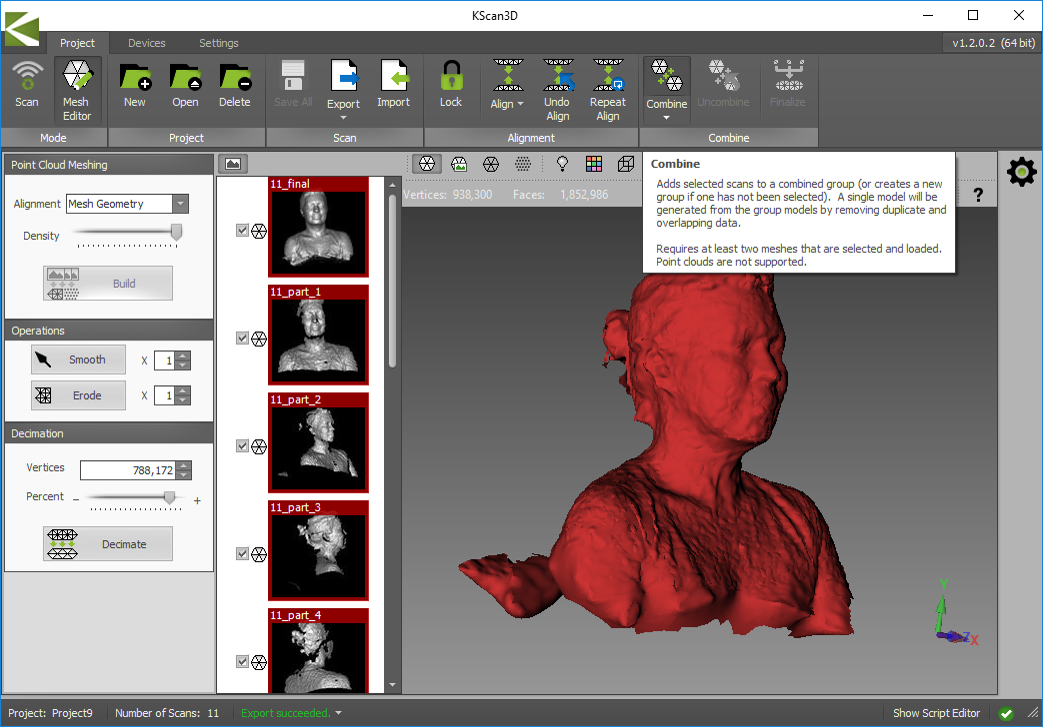Click the KScan3D logo icon

coord(22,28)
